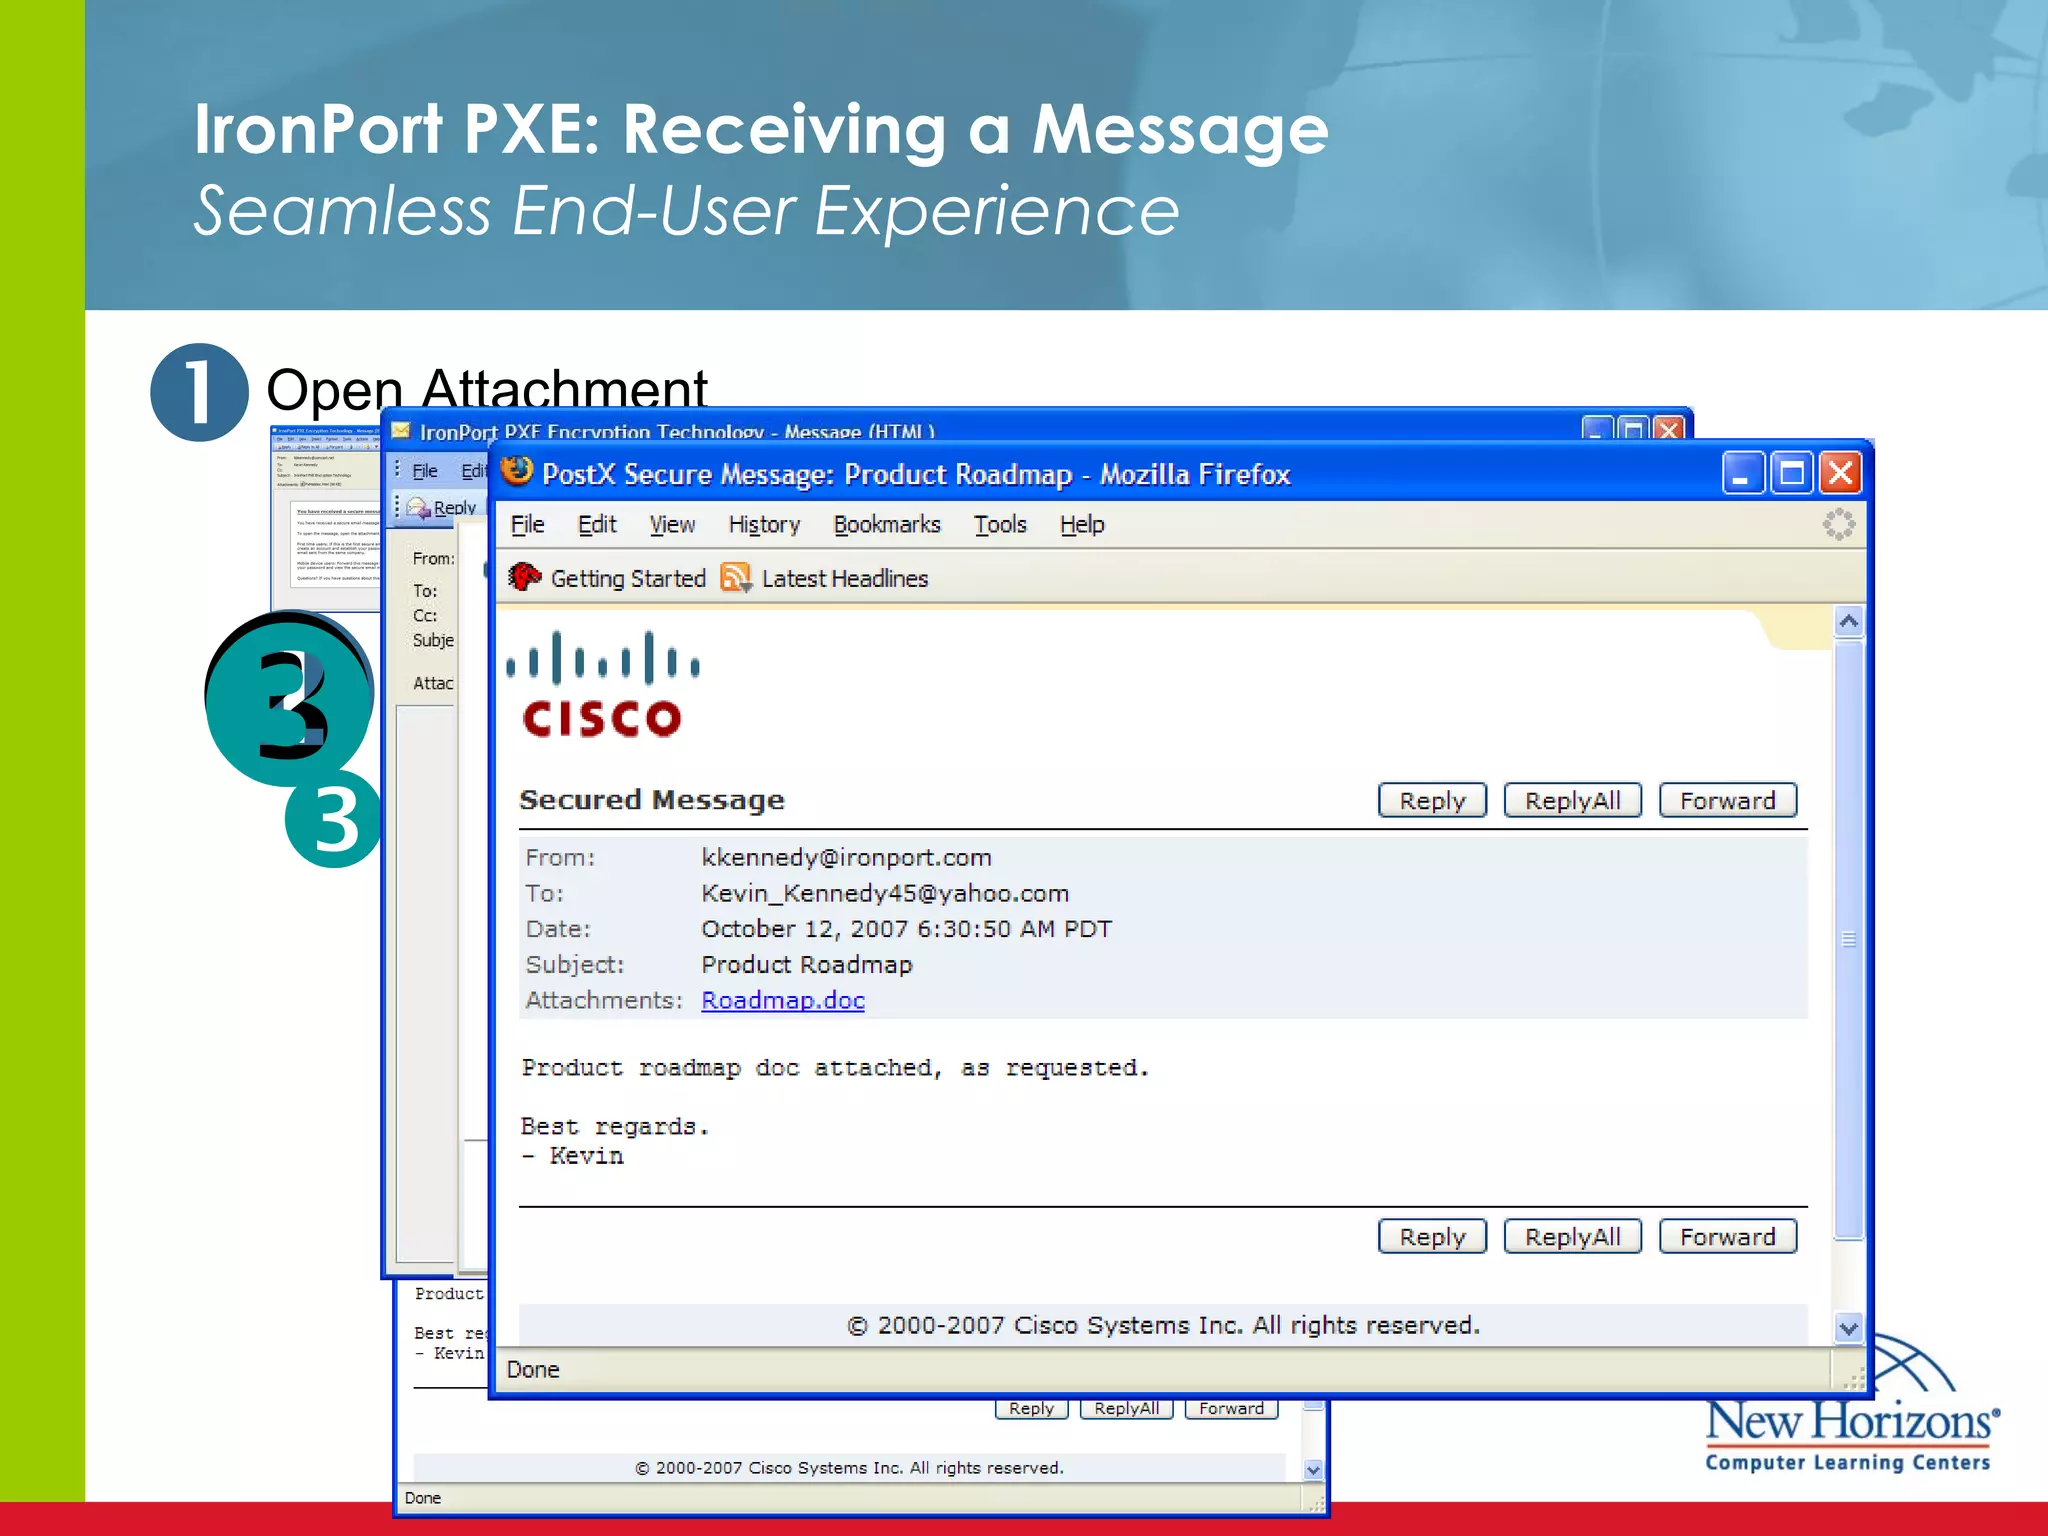
Task: Click the top Reply button in Secured Message
Action: pos(1432,800)
